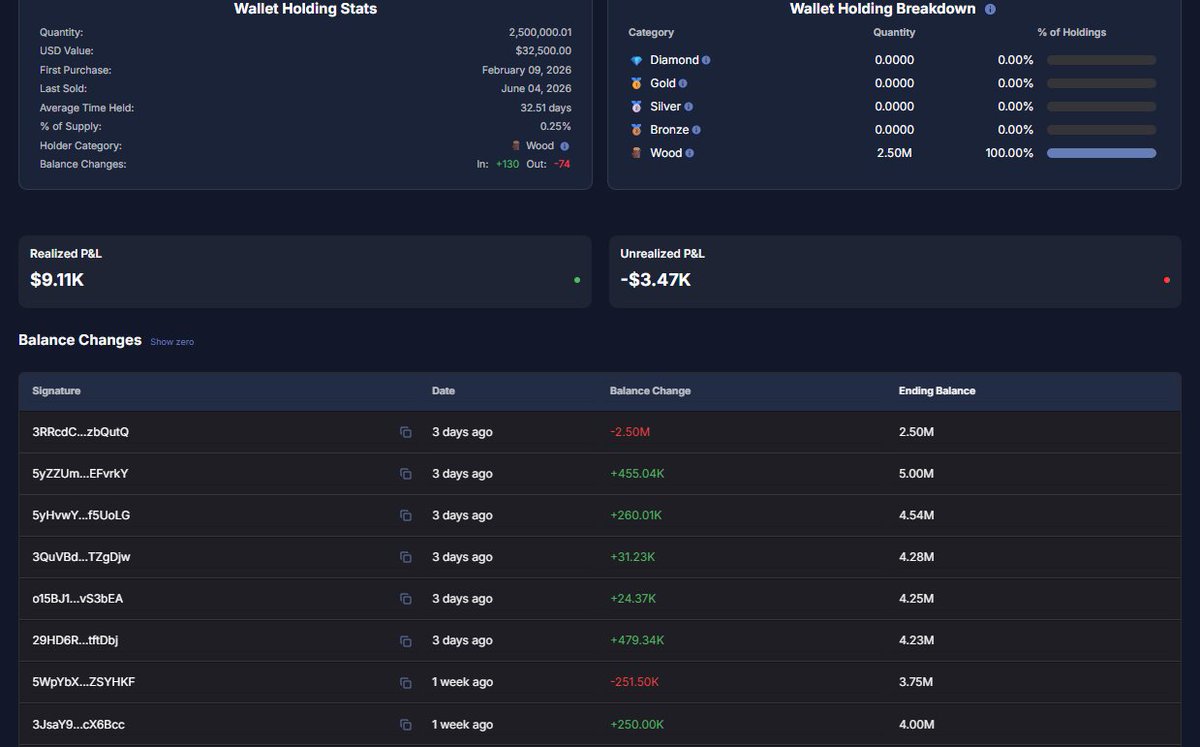Open transaction 5yZZUm...EFvrkY

[x=80, y=474]
